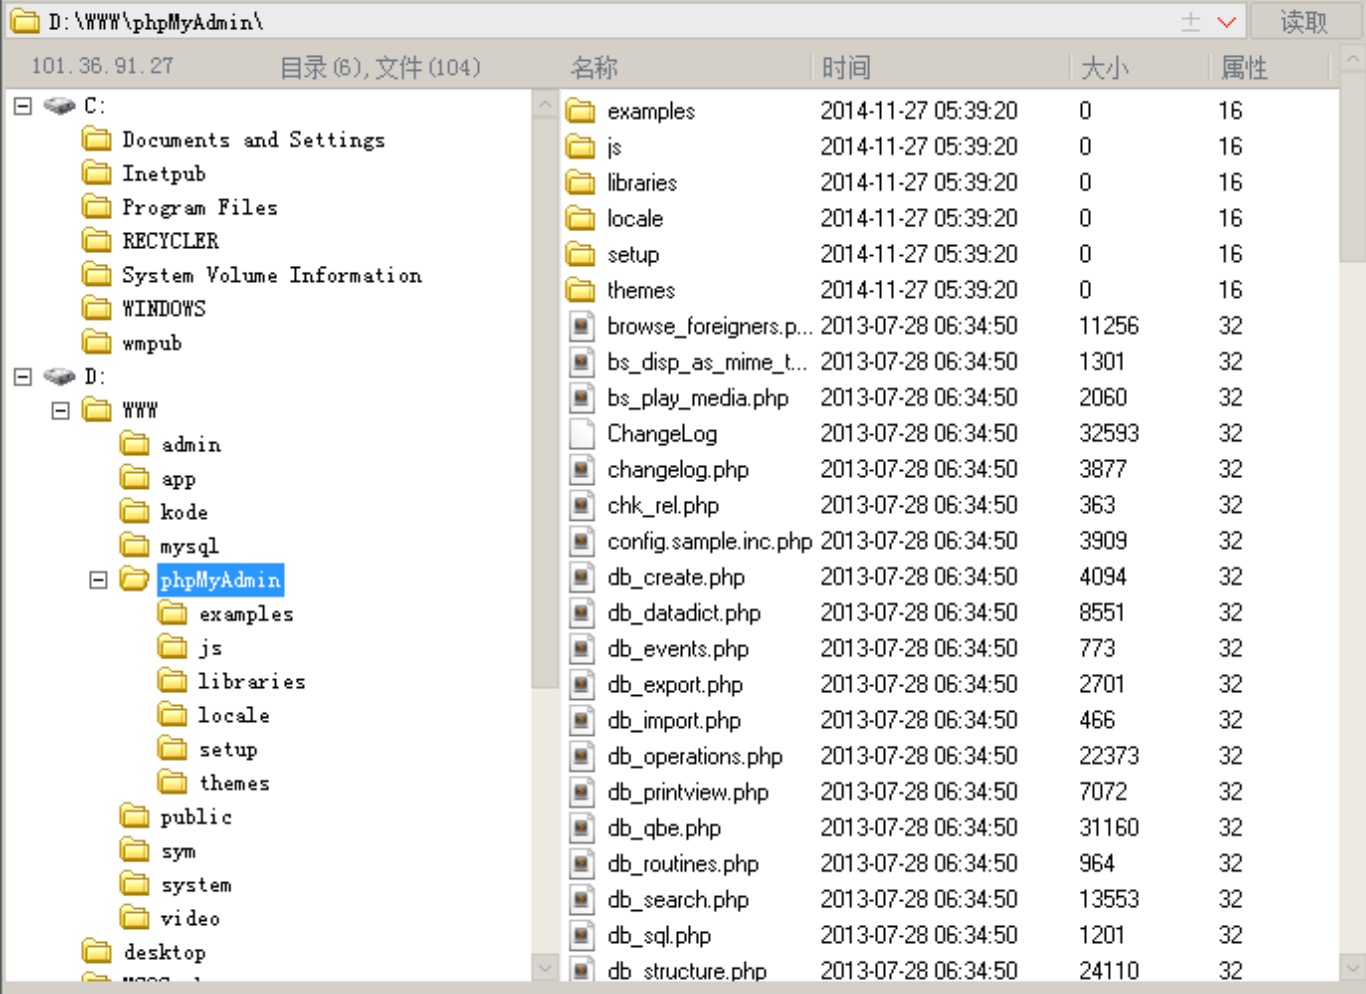The height and width of the screenshot is (994, 1366).
Task: Select locale folder in file list
Action: pos(635,218)
